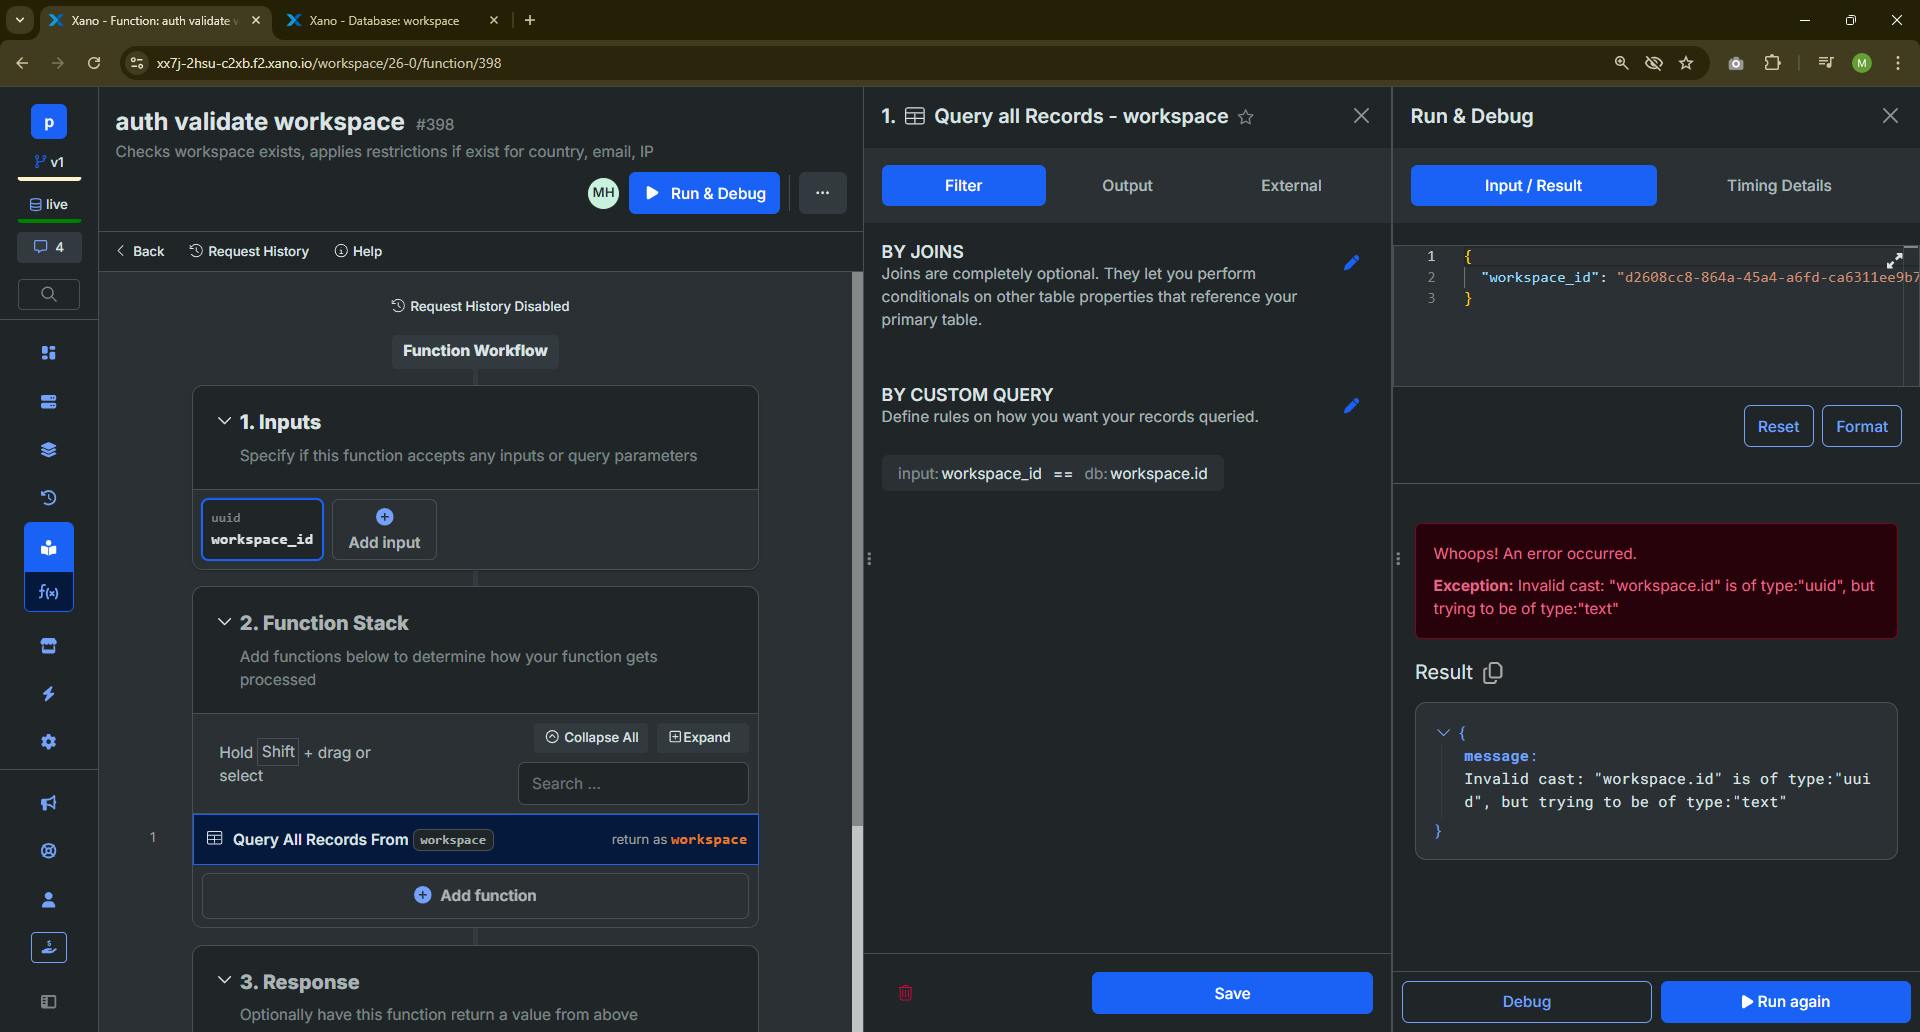Screen dimensions: 1920x1032
Task: Switch to the Output tab
Action: pos(1127,186)
